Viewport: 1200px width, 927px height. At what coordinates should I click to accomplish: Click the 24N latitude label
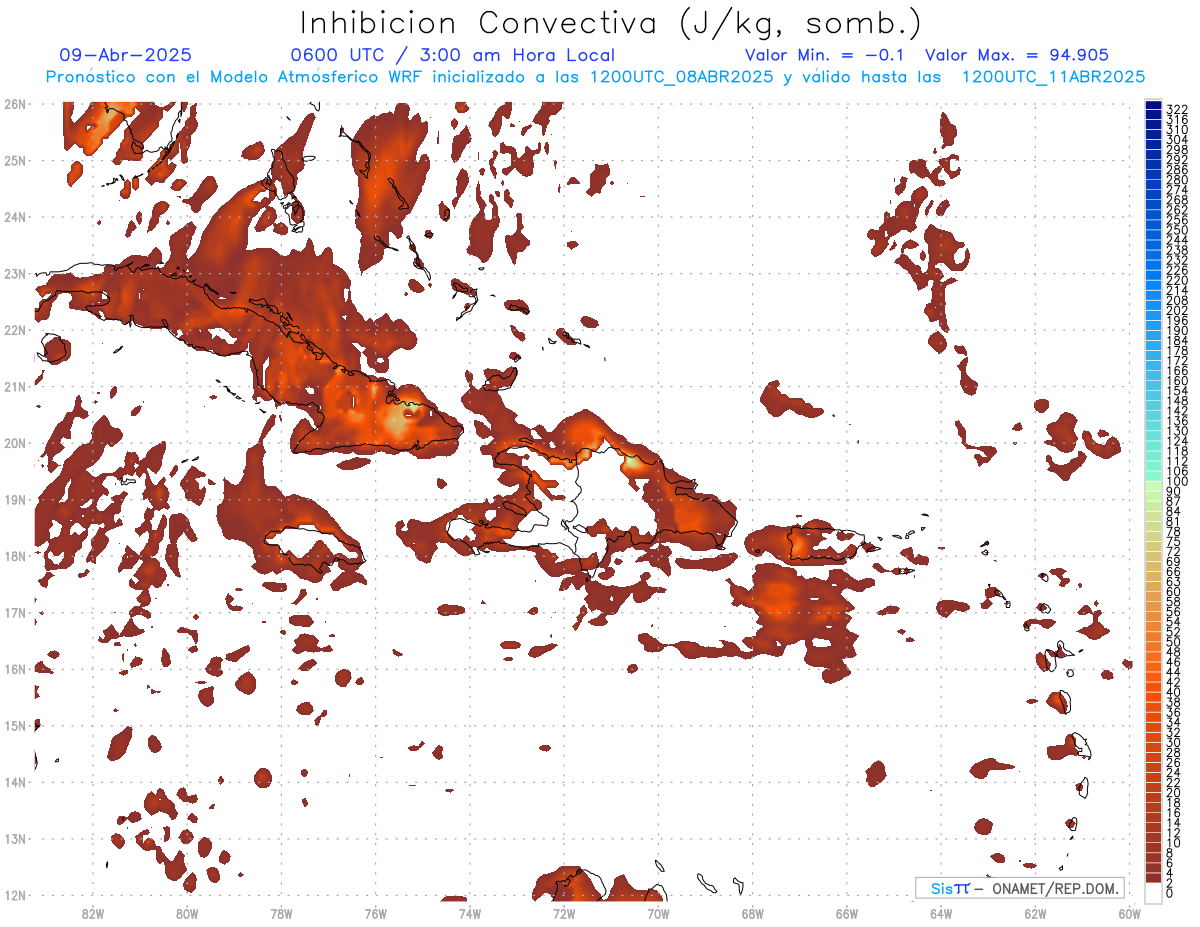[x=14, y=217]
